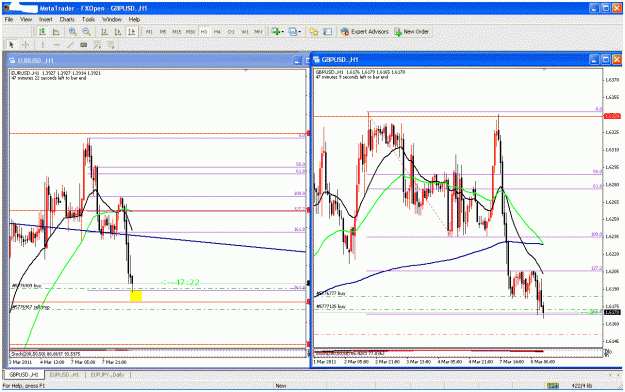Select the yellow rectangle on EURUSD chart

(136, 296)
